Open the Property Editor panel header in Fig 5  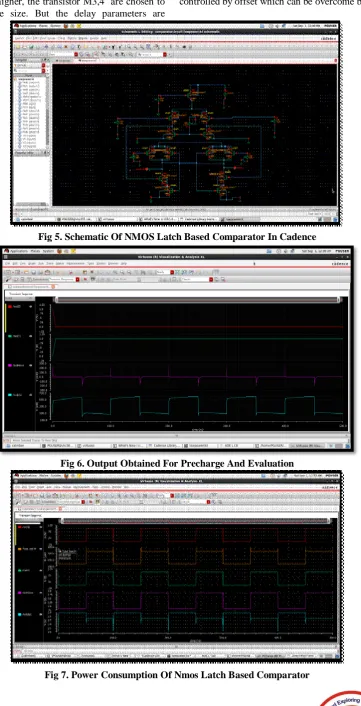click(32, 153)
